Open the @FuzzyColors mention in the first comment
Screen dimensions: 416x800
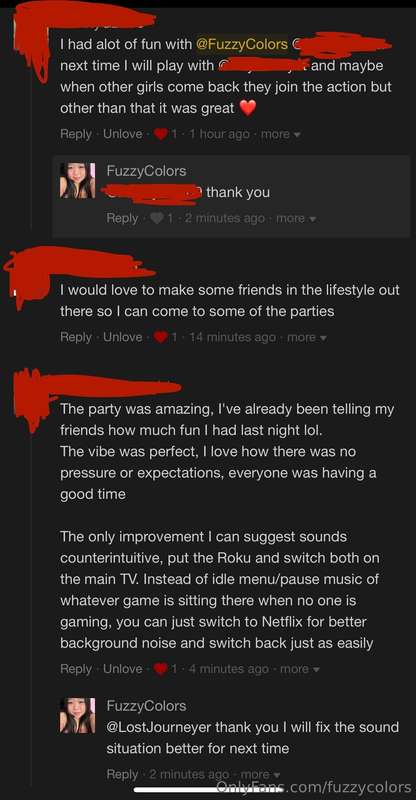pyautogui.click(x=242, y=44)
